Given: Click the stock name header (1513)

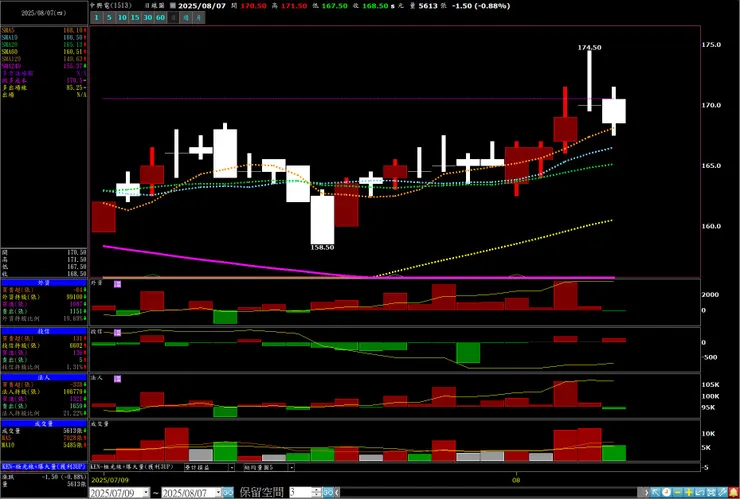Looking at the screenshot, I should (x=111, y=6).
